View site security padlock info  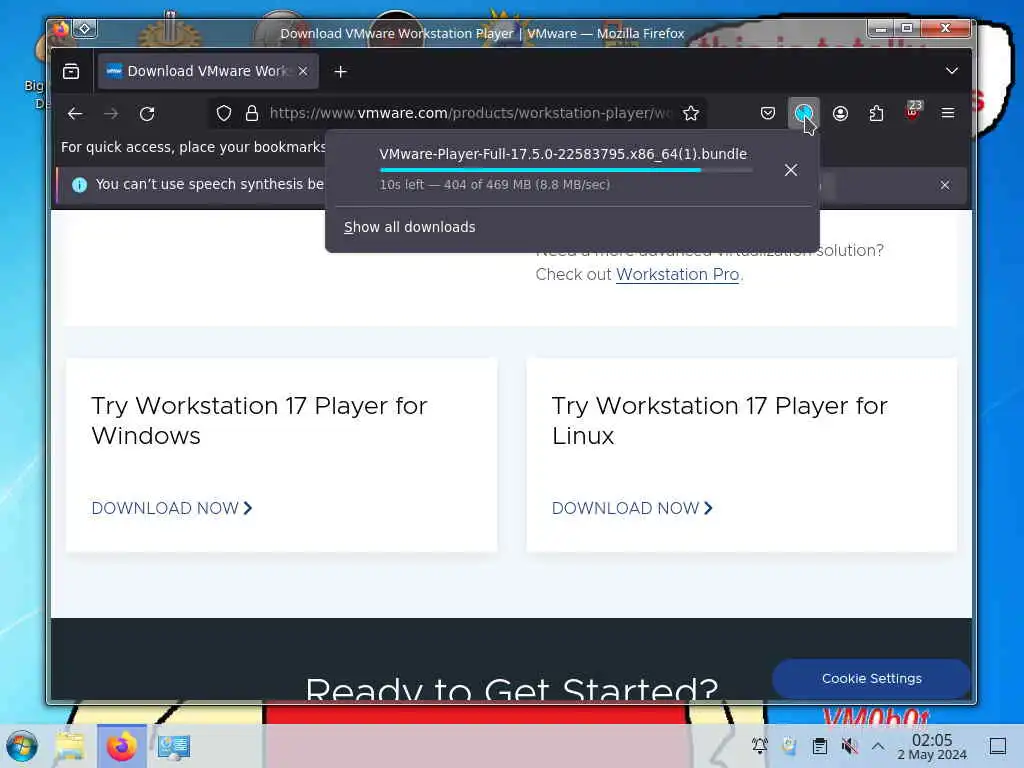(251, 114)
